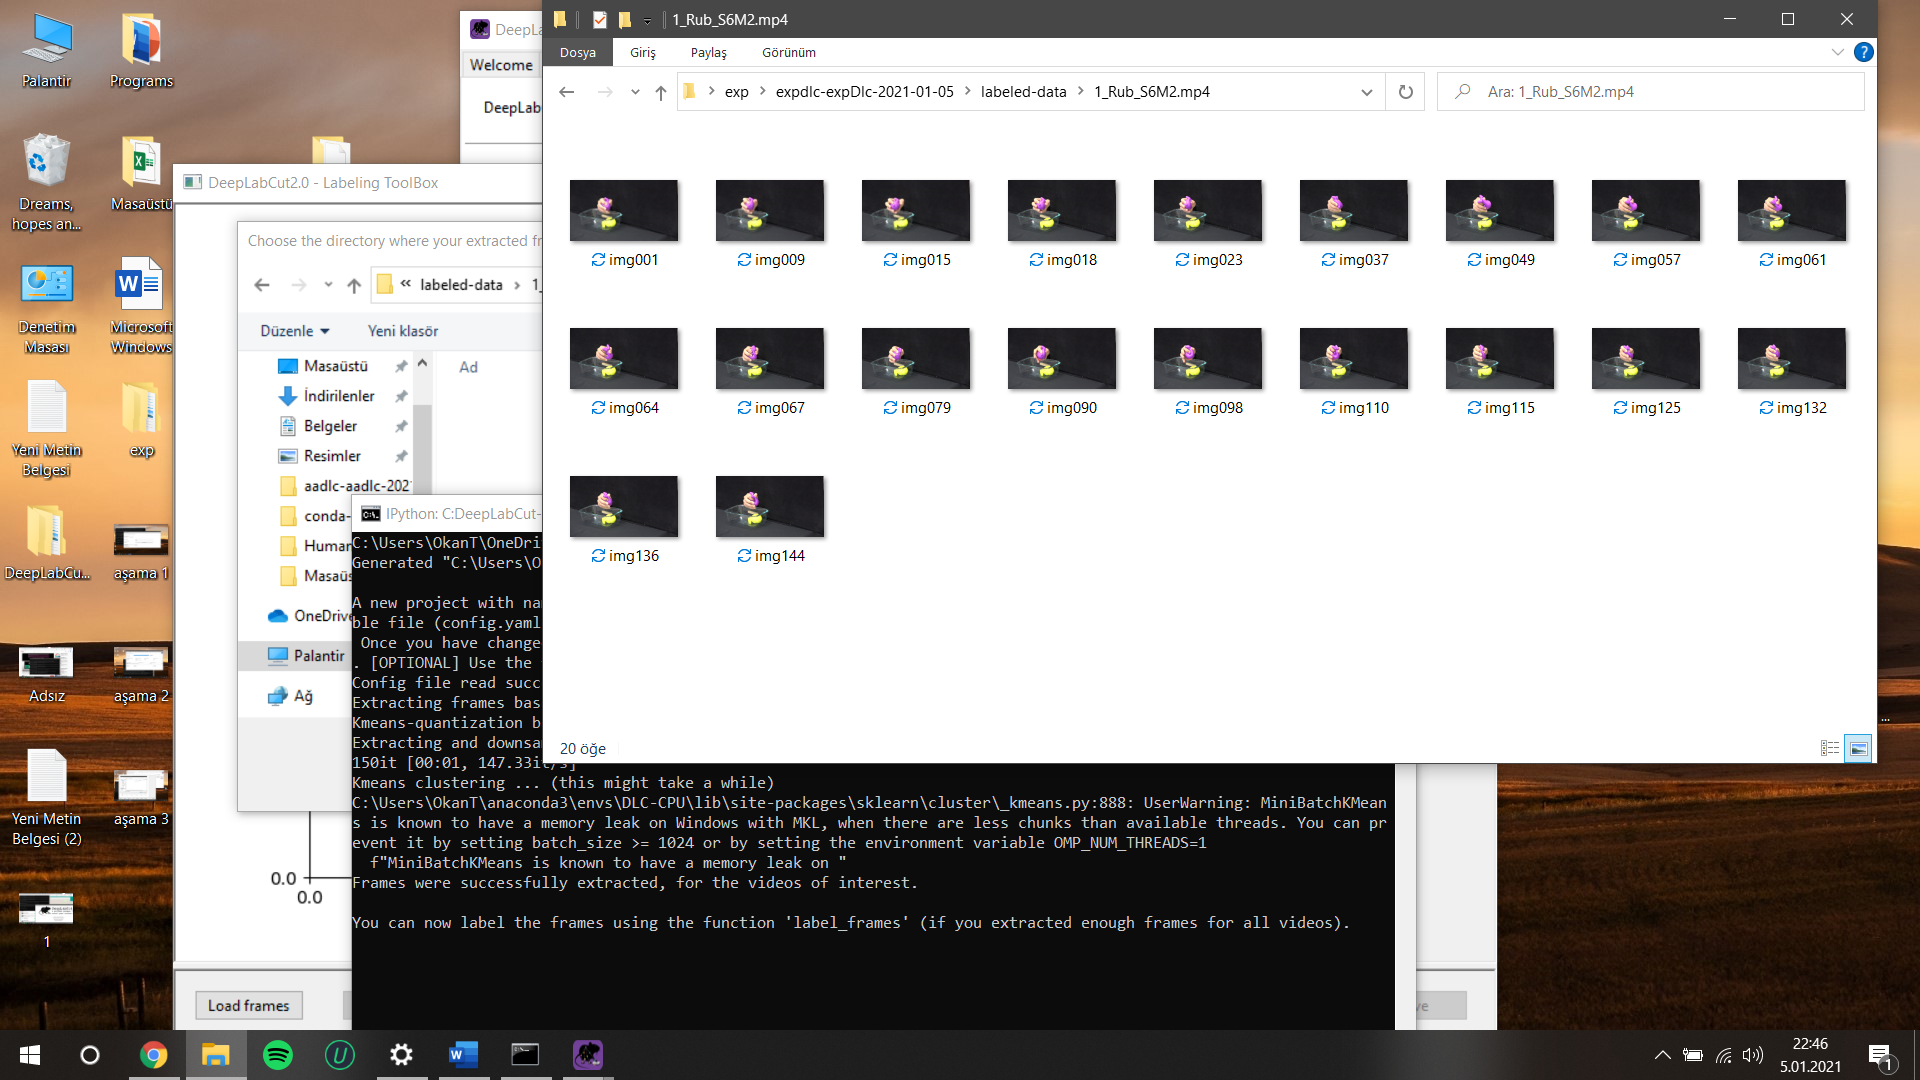Click the Load frames button
Image resolution: width=1920 pixels, height=1080 pixels.
pyautogui.click(x=248, y=1005)
